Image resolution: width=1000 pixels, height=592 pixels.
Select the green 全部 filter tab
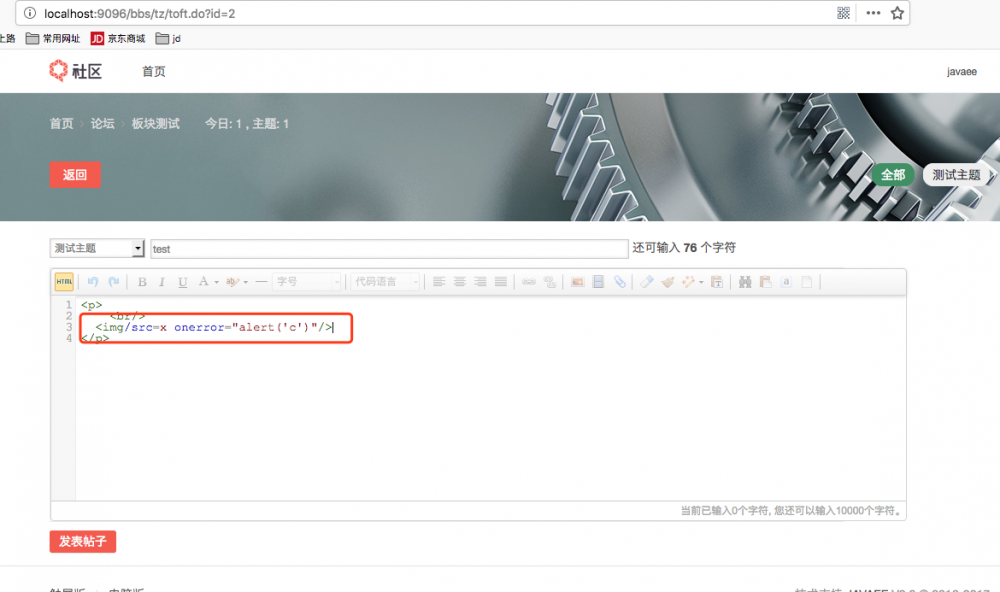pyautogui.click(x=893, y=175)
